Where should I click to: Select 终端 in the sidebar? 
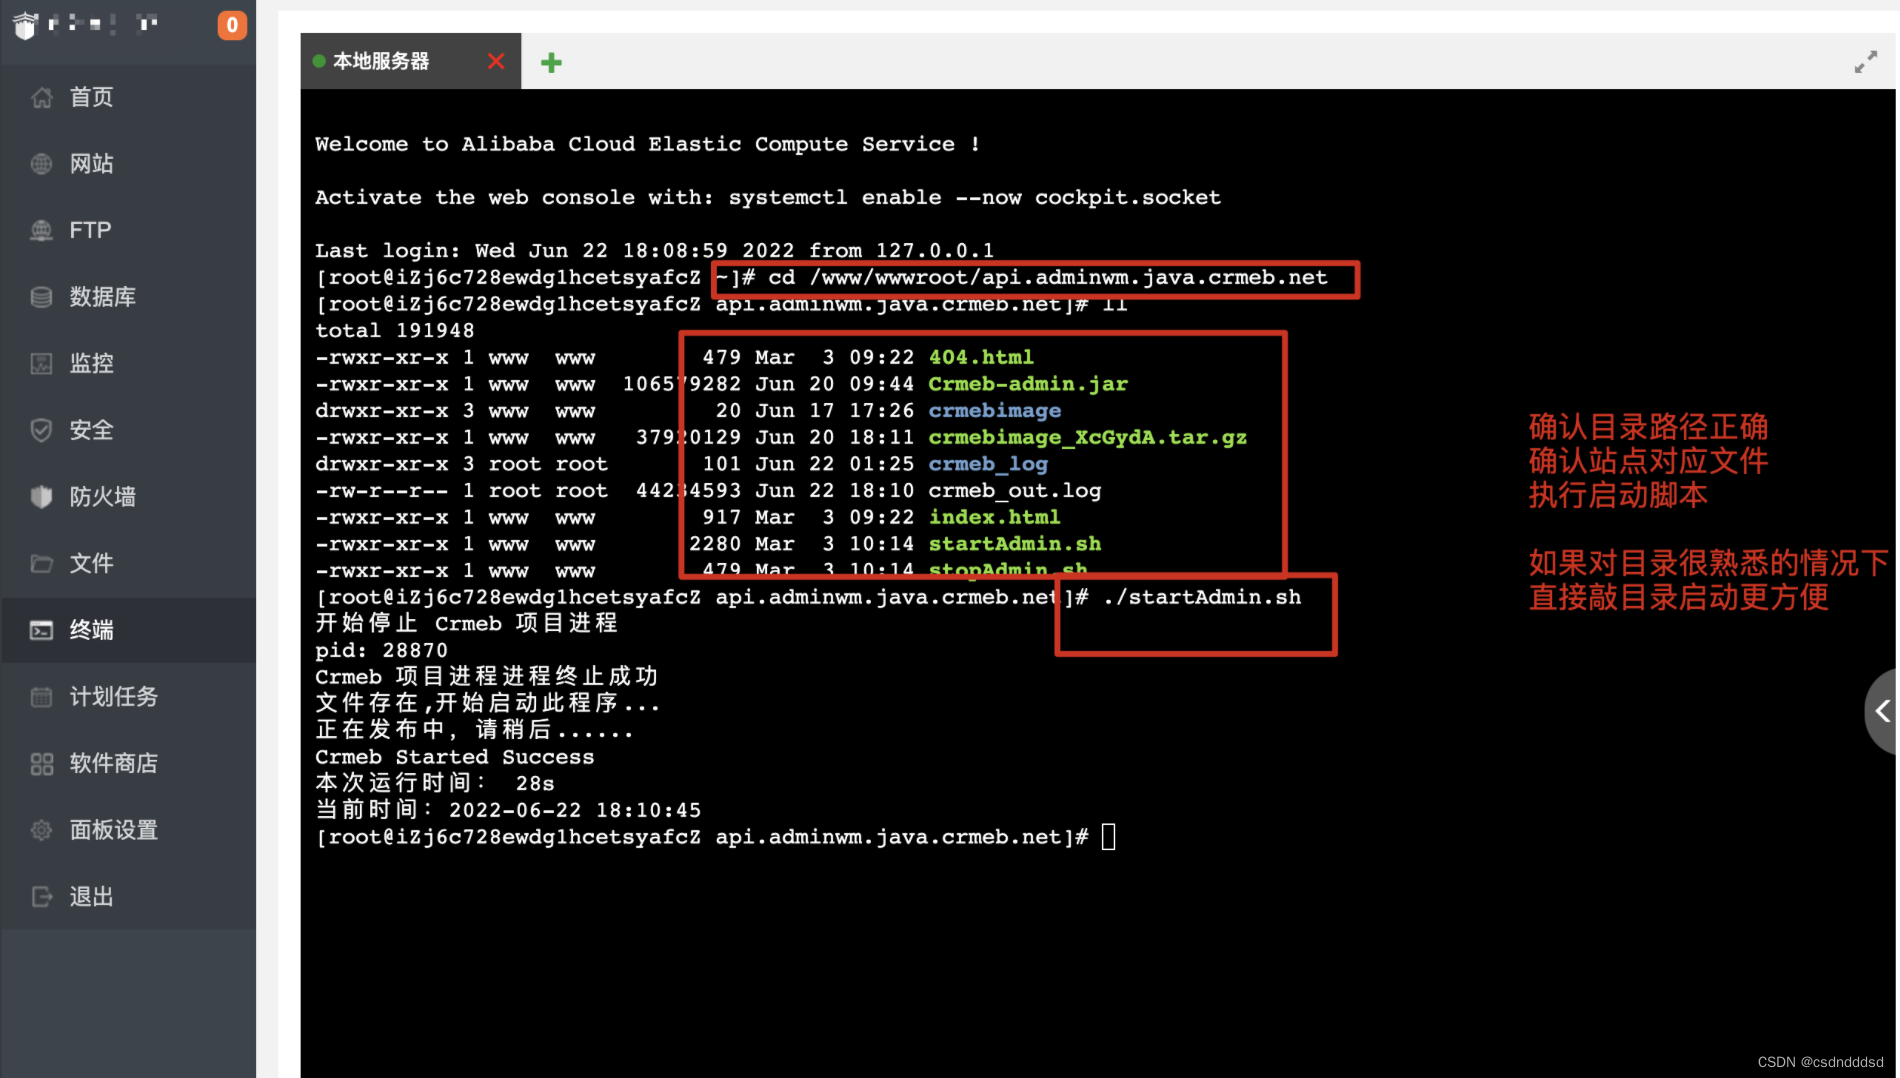[128, 630]
